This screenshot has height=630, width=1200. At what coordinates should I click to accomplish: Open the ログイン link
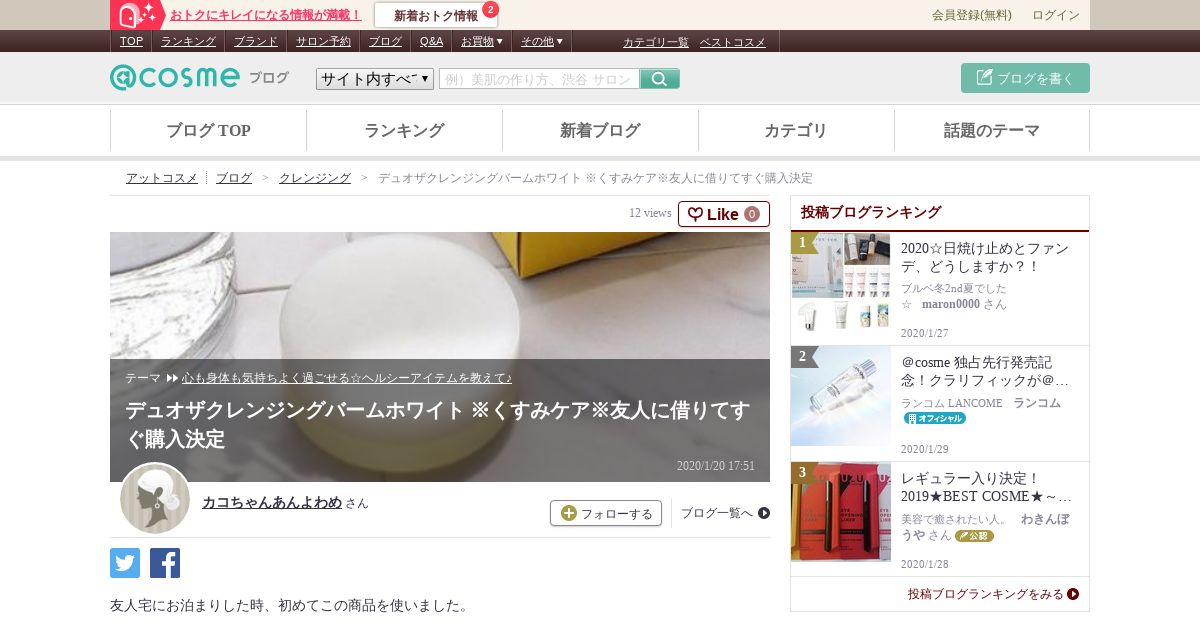1056,15
